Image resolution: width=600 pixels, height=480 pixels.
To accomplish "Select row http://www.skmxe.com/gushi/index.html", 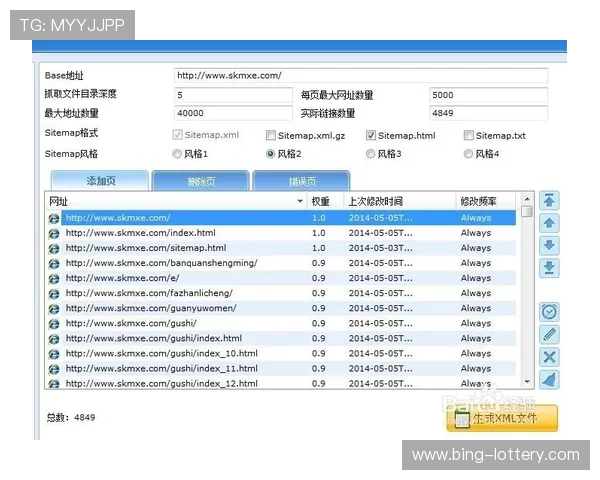I will tap(281, 339).
